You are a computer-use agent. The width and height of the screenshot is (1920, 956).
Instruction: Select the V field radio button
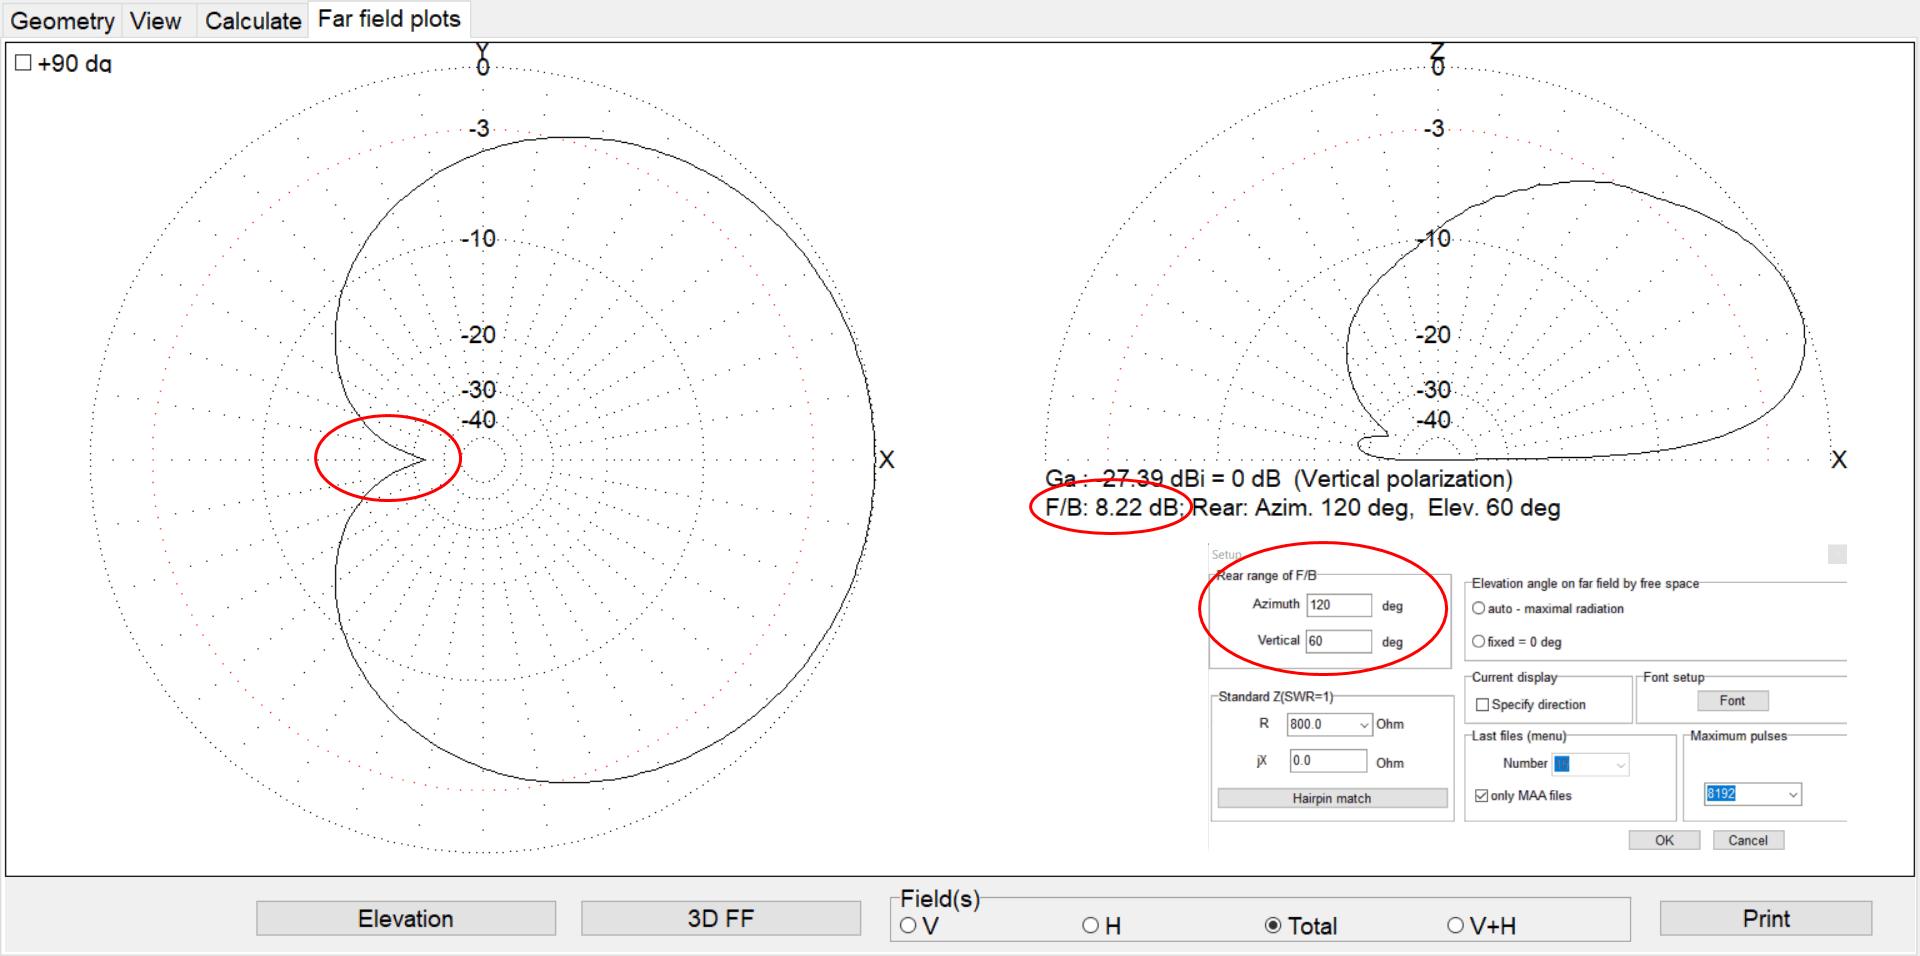click(908, 926)
